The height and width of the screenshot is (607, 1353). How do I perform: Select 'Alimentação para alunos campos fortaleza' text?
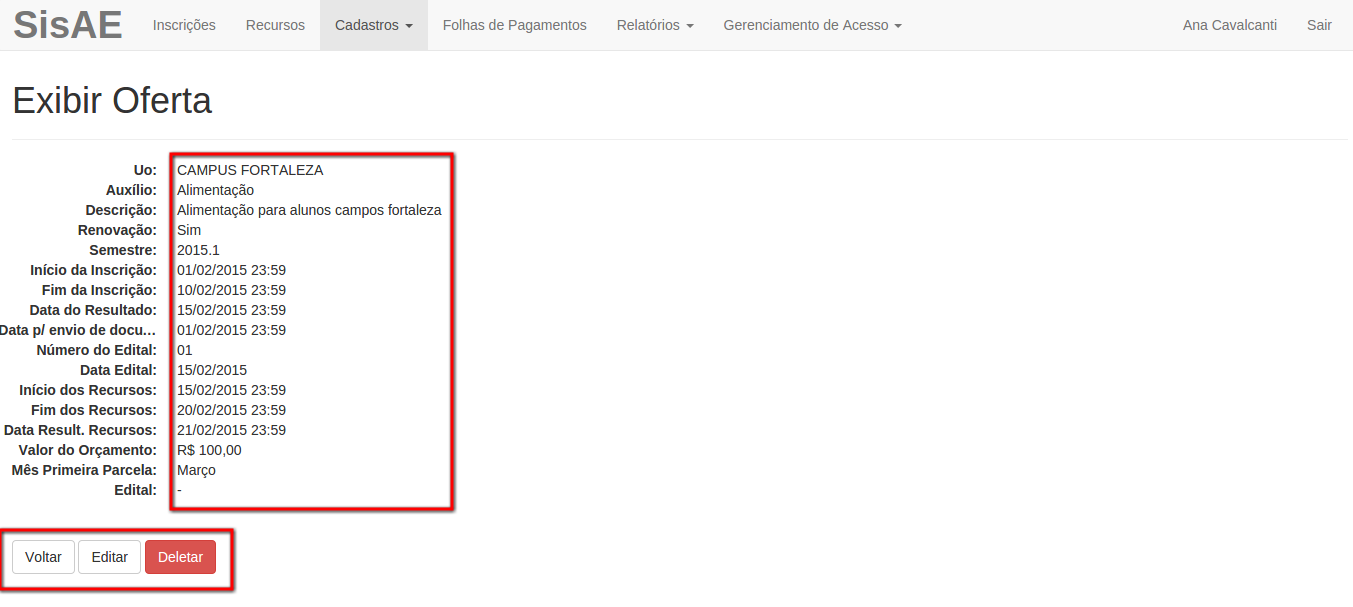(309, 210)
